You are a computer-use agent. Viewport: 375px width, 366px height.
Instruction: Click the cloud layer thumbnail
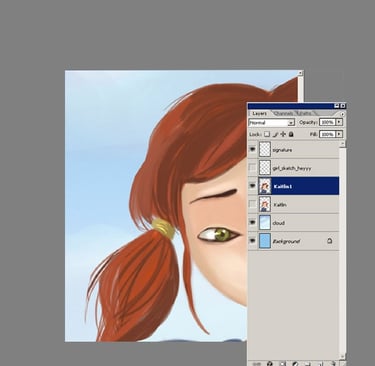(x=265, y=222)
